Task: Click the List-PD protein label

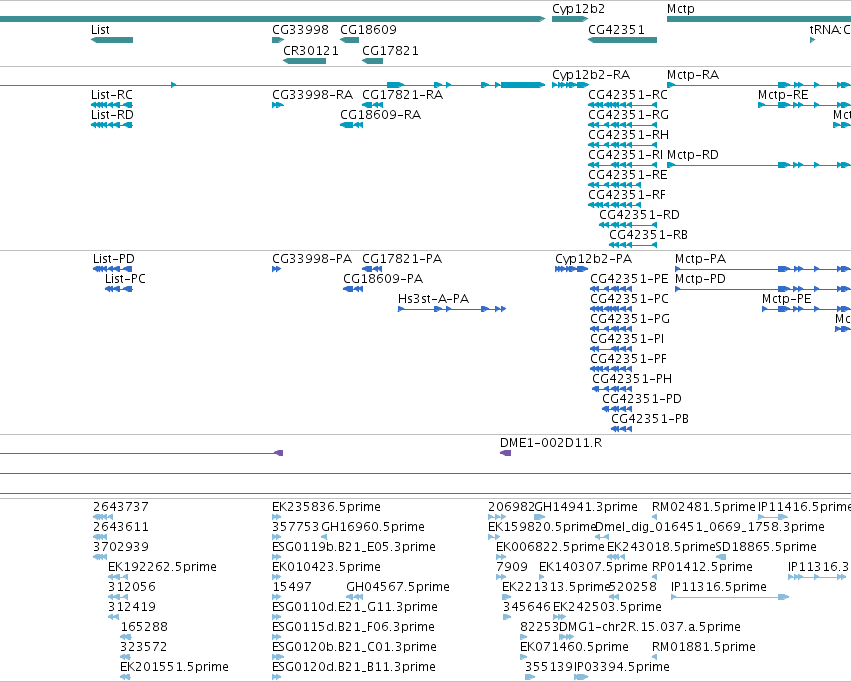Action: click(x=113, y=259)
